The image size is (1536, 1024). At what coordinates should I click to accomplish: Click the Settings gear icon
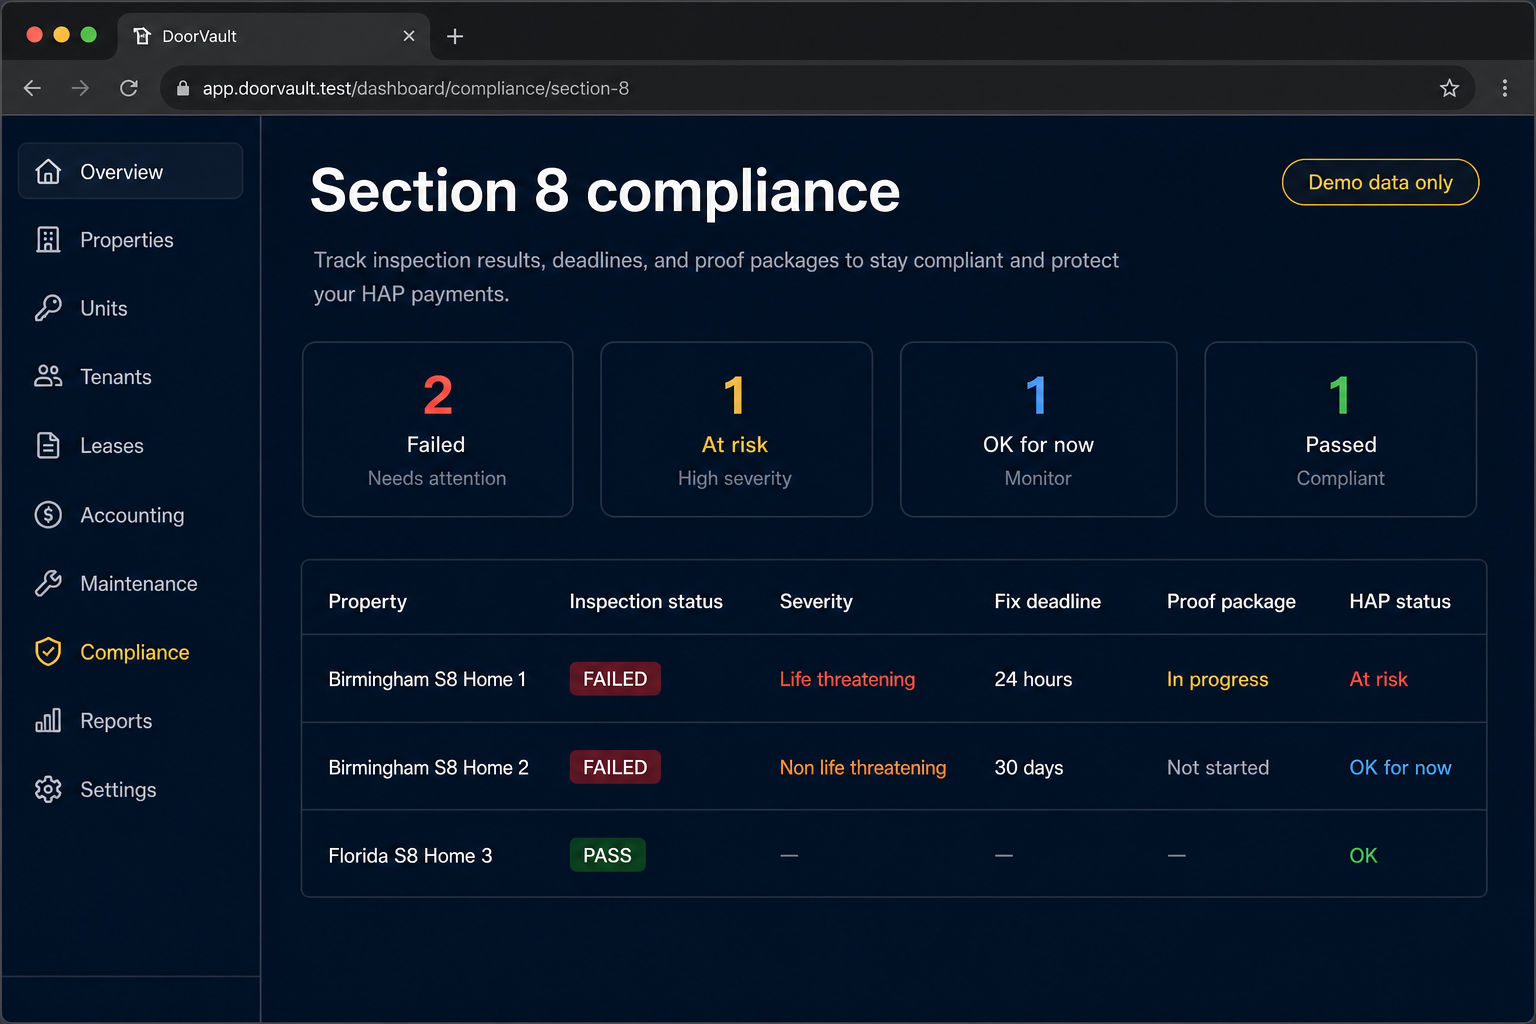click(x=48, y=789)
